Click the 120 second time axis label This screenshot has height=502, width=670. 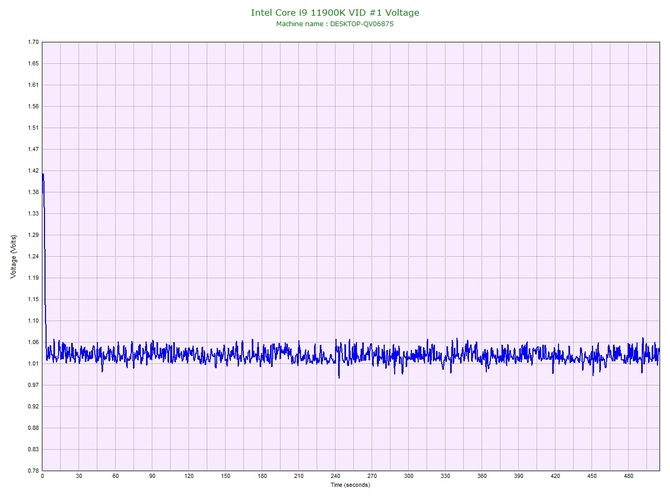pyautogui.click(x=189, y=477)
